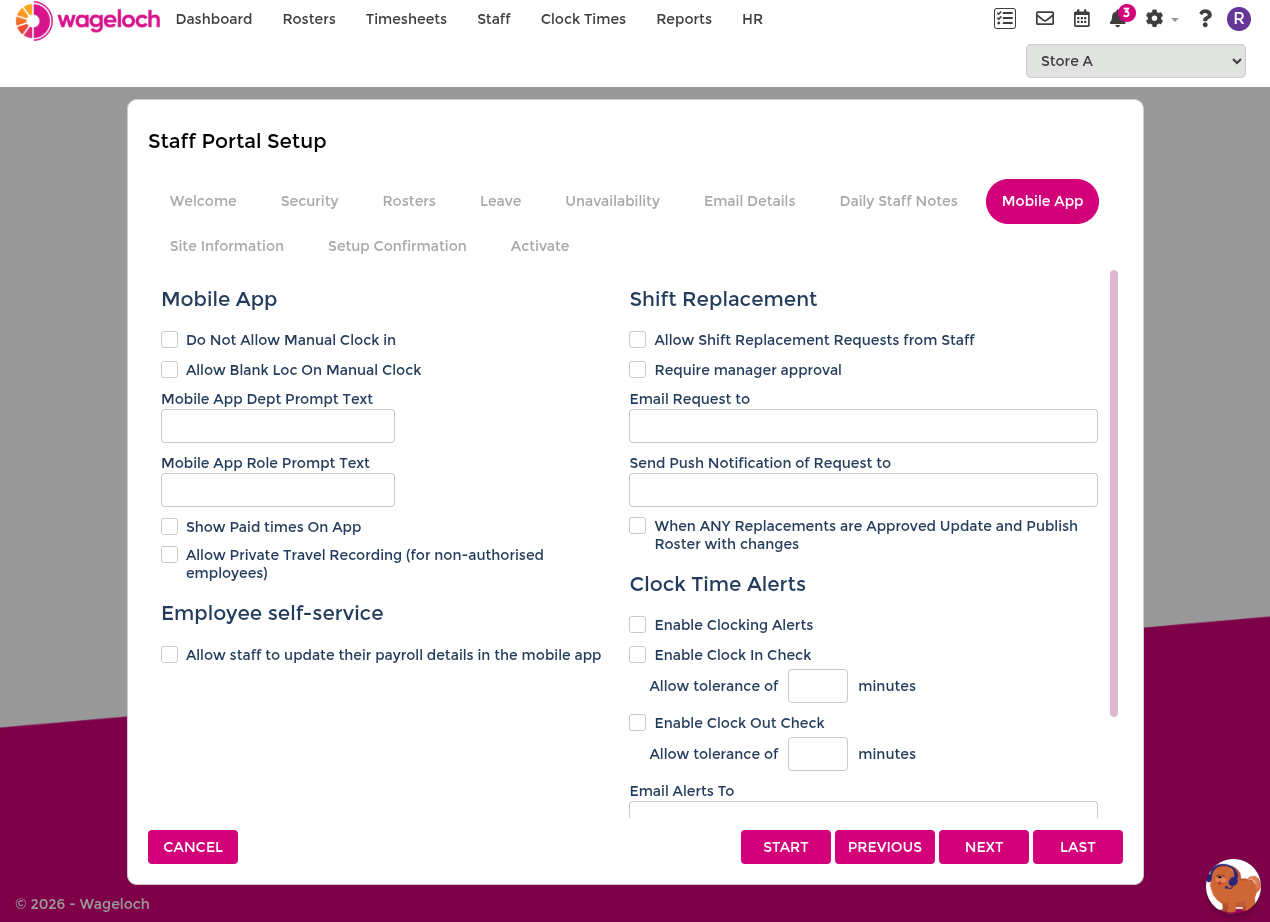Click the Clock In tolerance minutes field

click(818, 686)
